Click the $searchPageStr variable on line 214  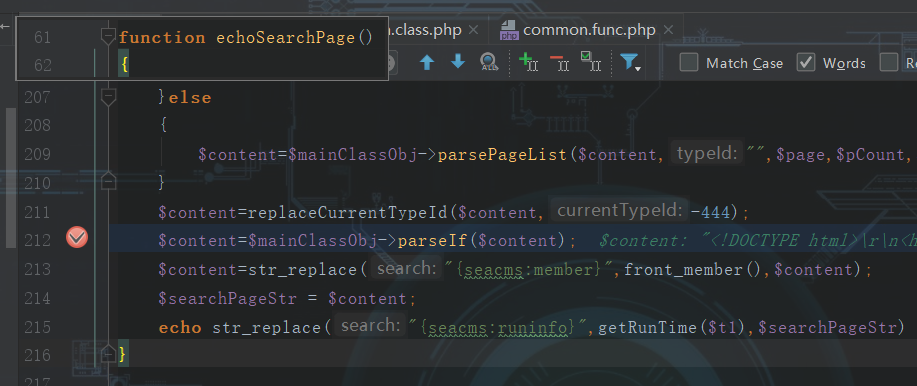click(227, 298)
